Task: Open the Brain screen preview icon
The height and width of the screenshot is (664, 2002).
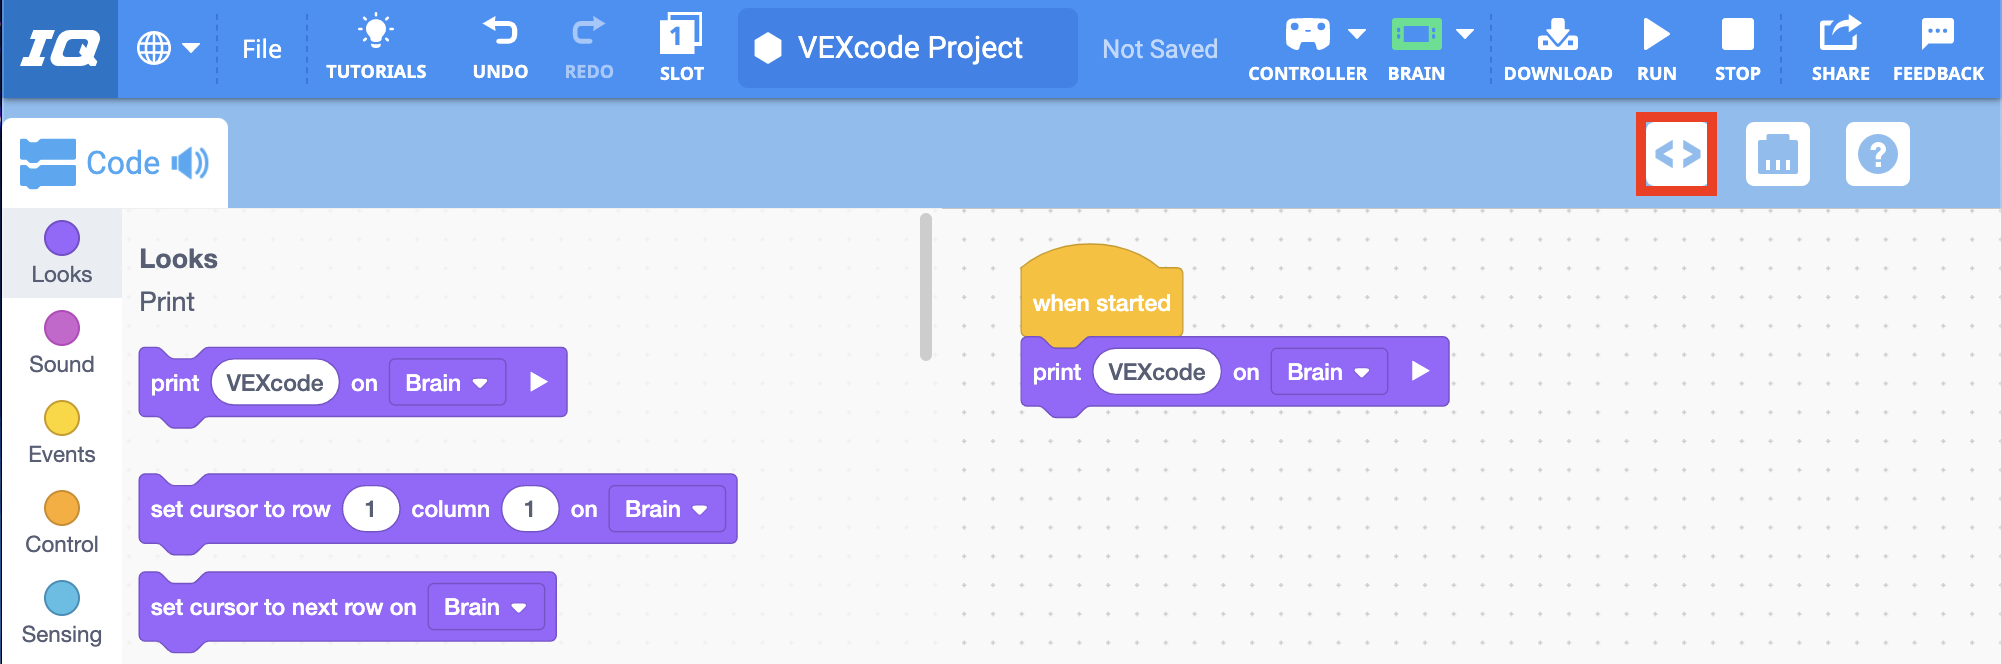Action: click(1777, 155)
